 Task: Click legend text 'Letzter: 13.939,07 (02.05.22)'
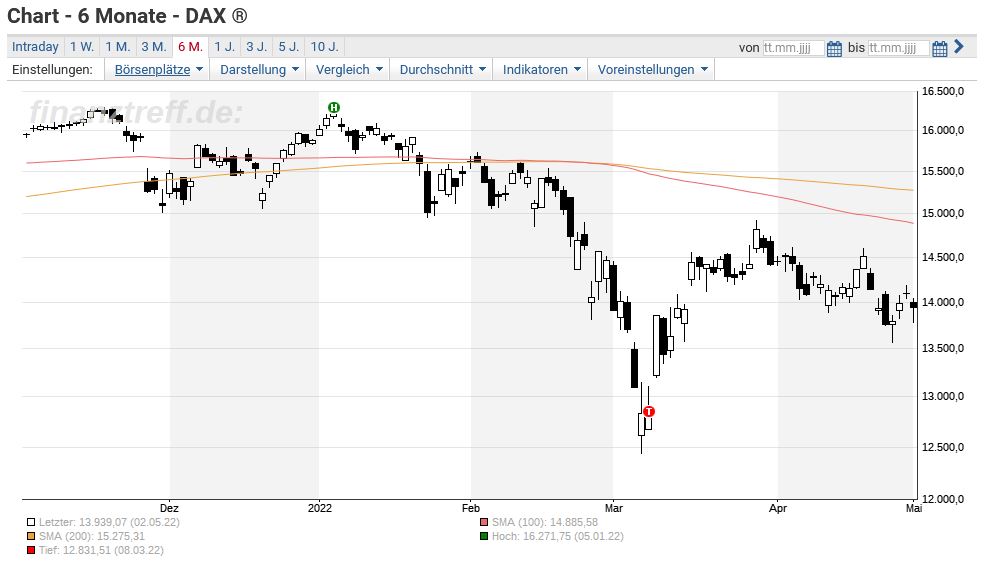(109, 522)
